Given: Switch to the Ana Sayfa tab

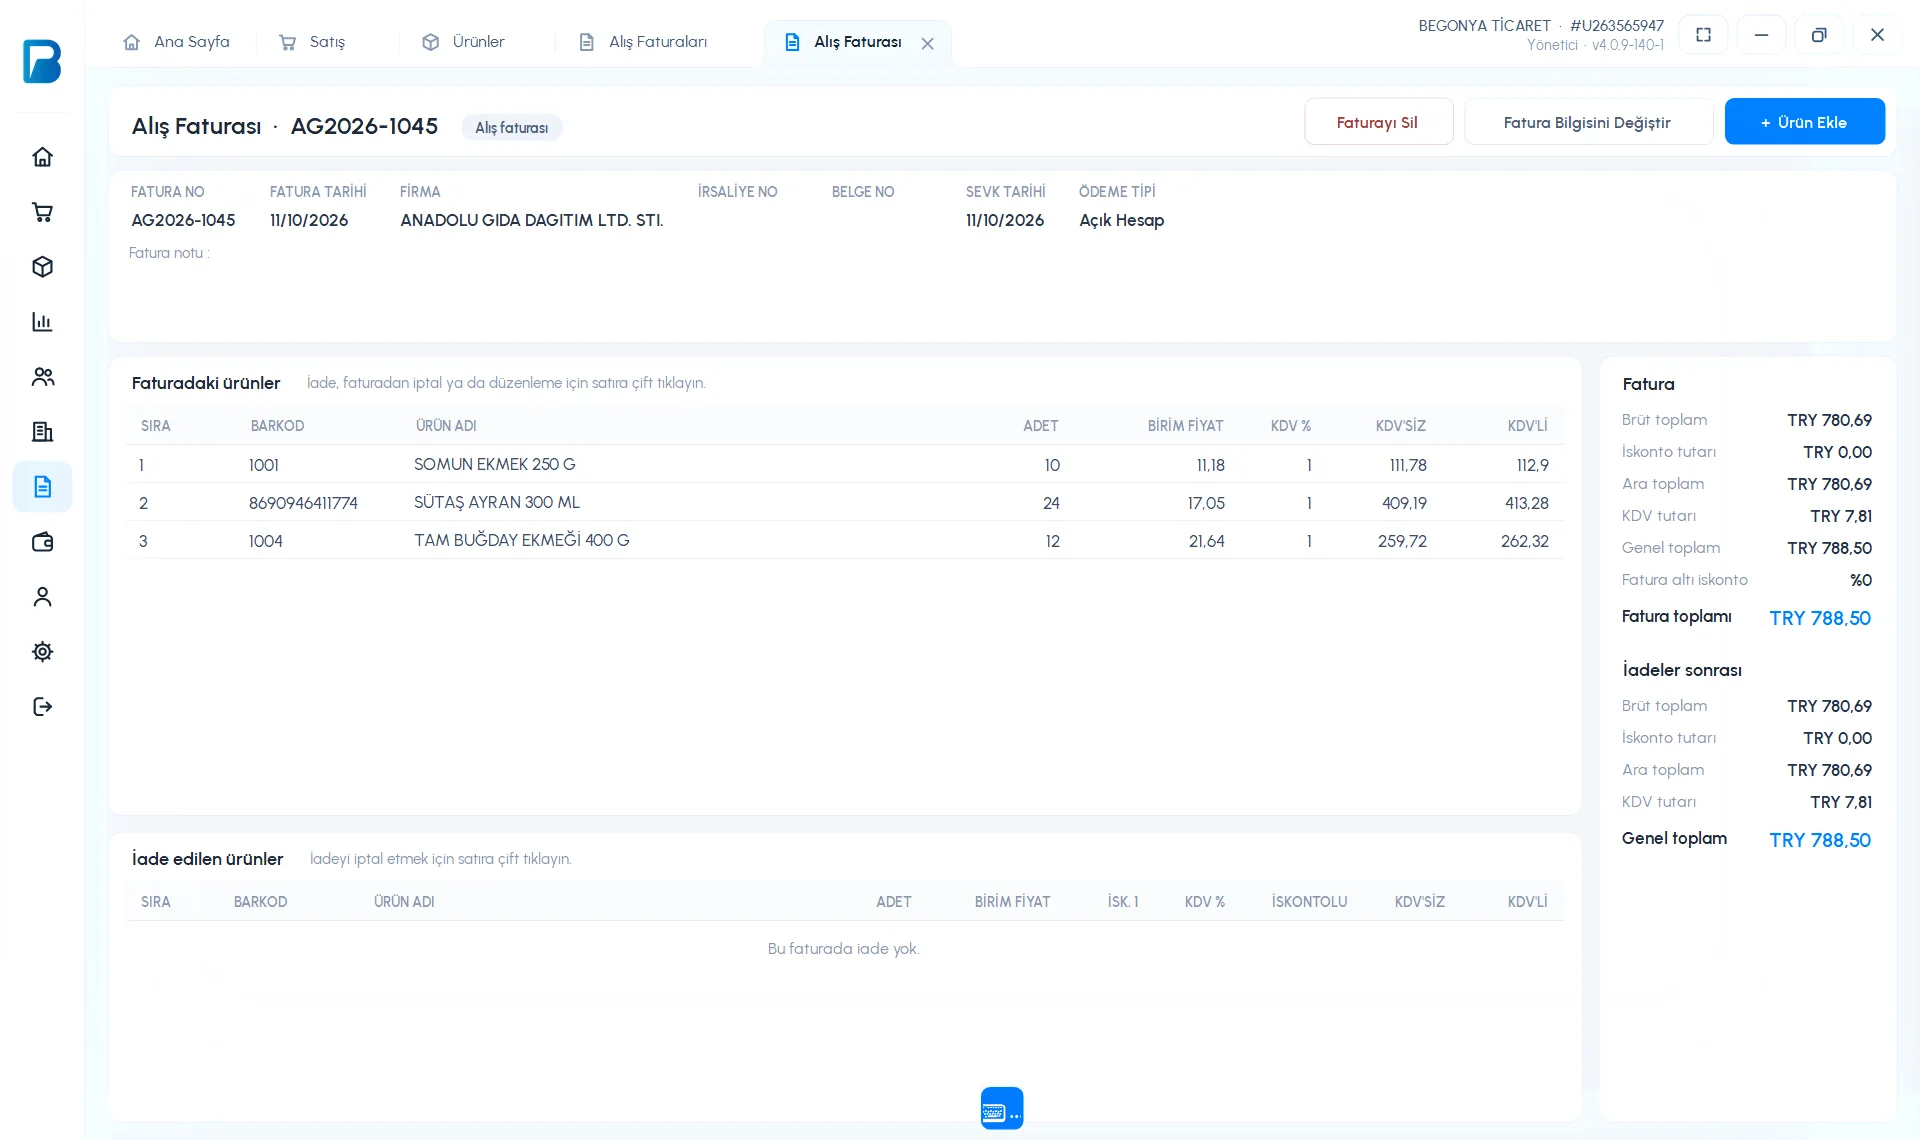Looking at the screenshot, I should click(177, 42).
